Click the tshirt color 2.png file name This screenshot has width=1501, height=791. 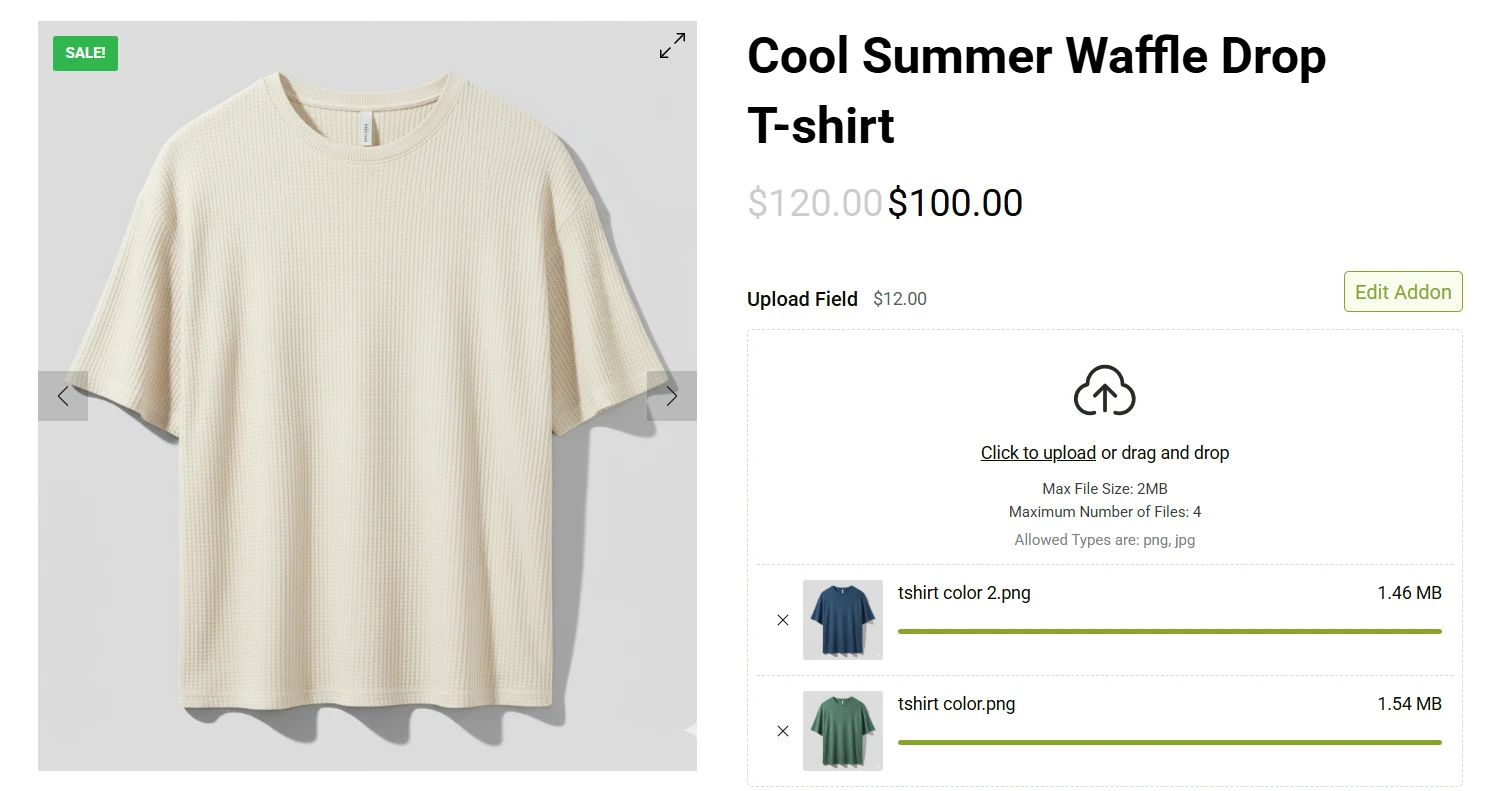click(964, 593)
